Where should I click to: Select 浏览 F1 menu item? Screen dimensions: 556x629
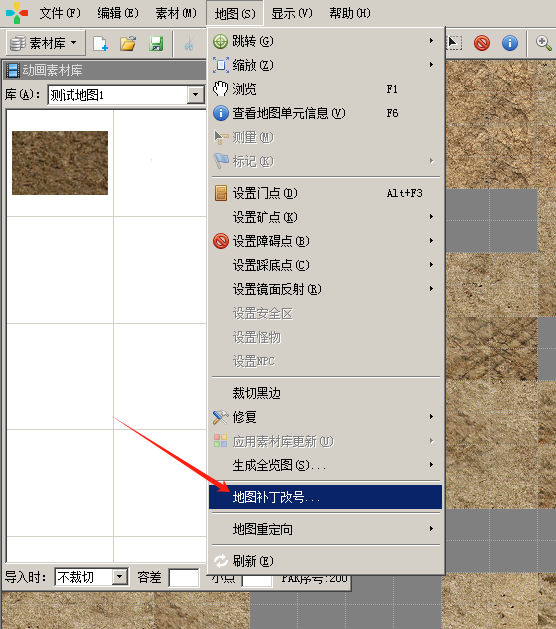point(325,89)
